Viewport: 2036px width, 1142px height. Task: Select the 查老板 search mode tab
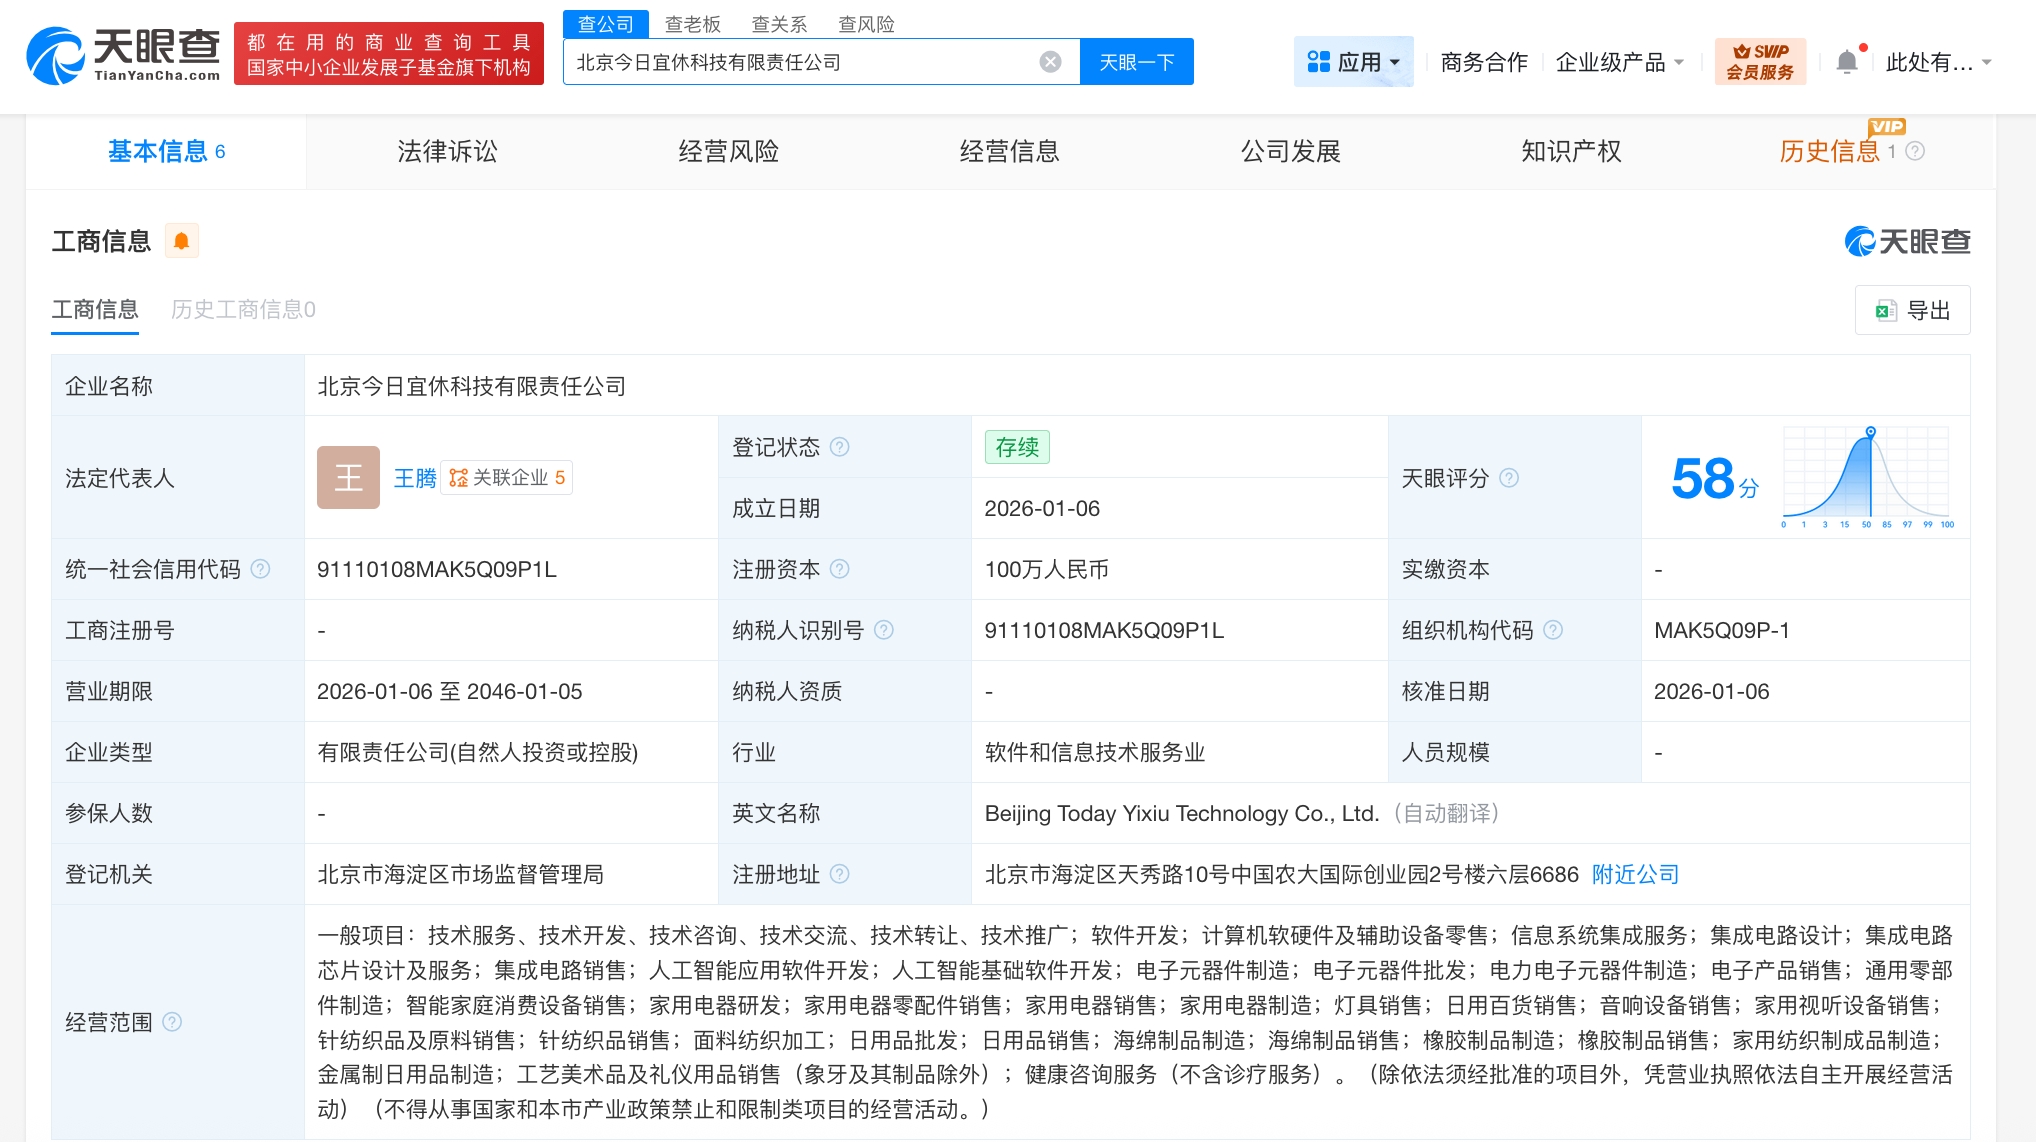(x=692, y=24)
